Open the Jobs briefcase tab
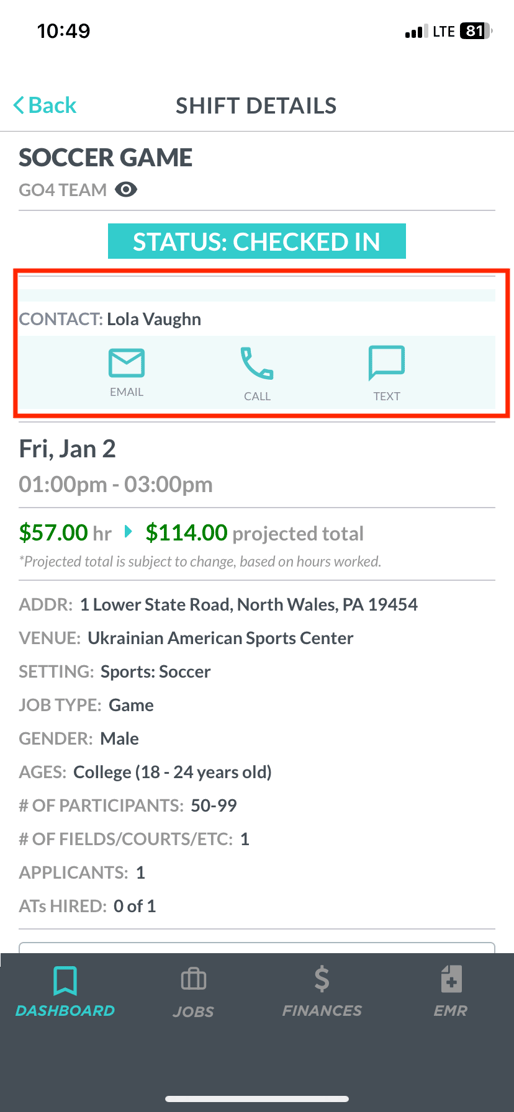The height and width of the screenshot is (1112, 514). 193,991
